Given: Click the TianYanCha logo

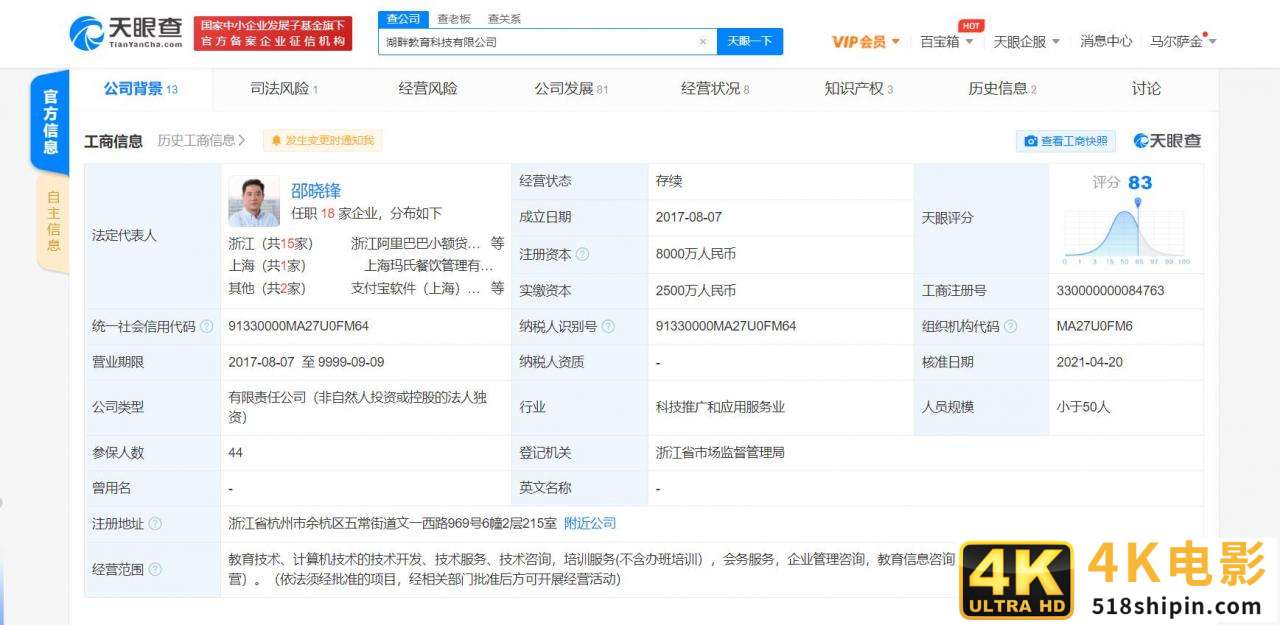Looking at the screenshot, I should [126, 33].
